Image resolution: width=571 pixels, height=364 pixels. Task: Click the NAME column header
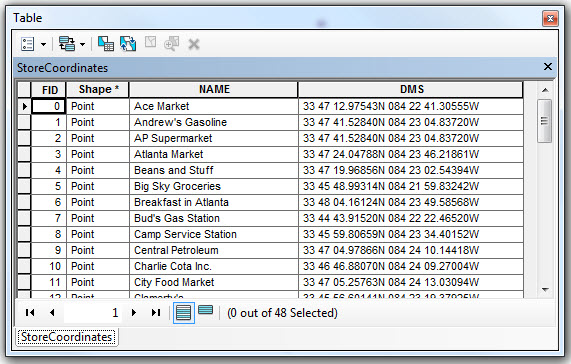(214, 90)
